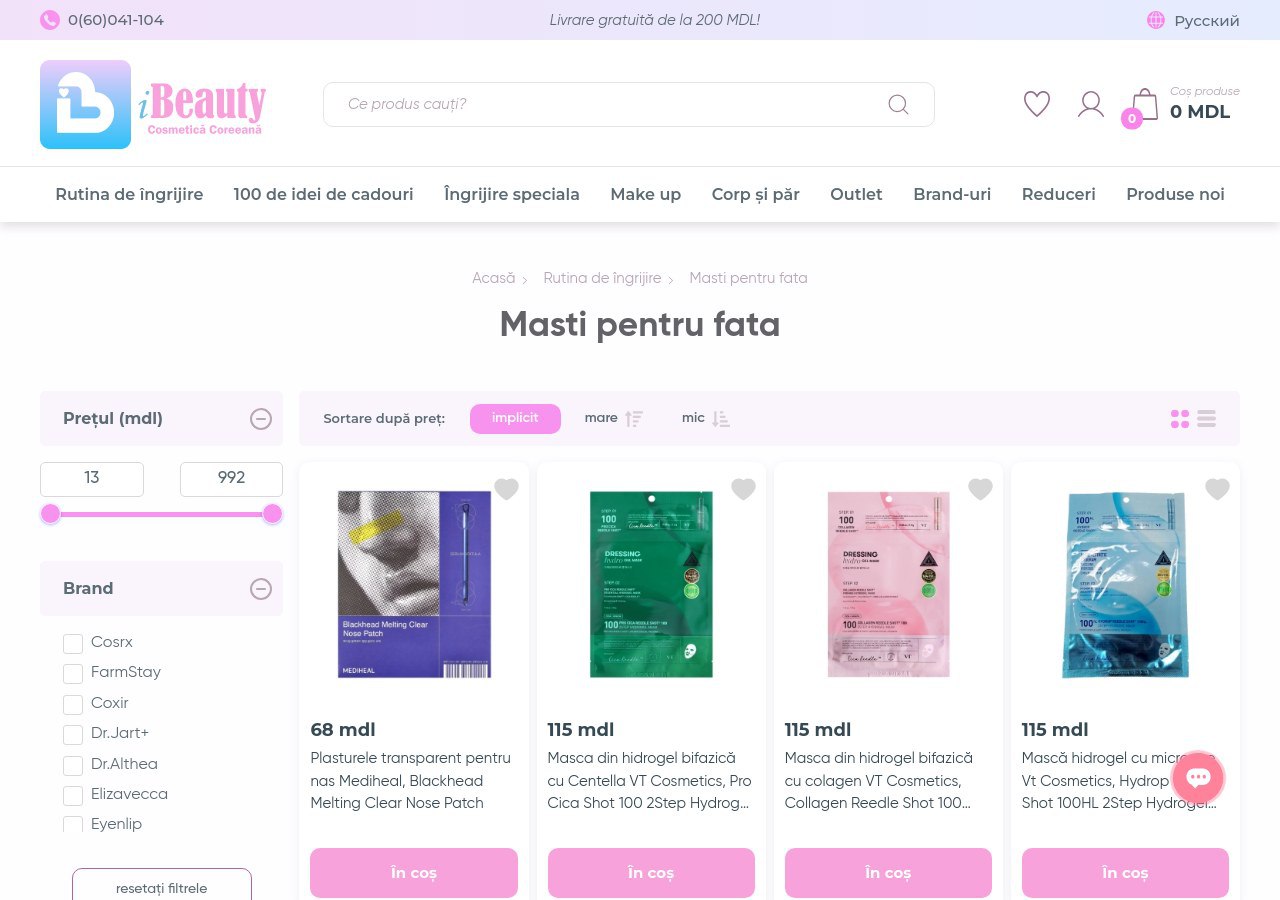Check the FarmStay brand filter
Viewport: 1280px width, 900px height.
73,673
